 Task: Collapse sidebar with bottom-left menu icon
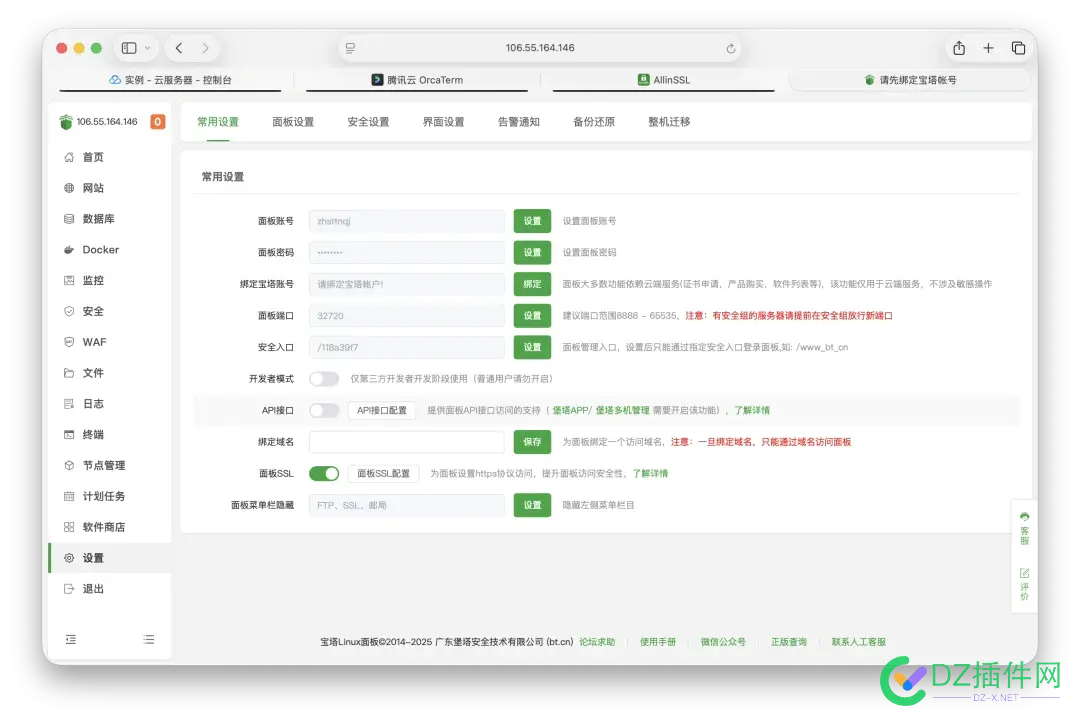click(x=71, y=640)
